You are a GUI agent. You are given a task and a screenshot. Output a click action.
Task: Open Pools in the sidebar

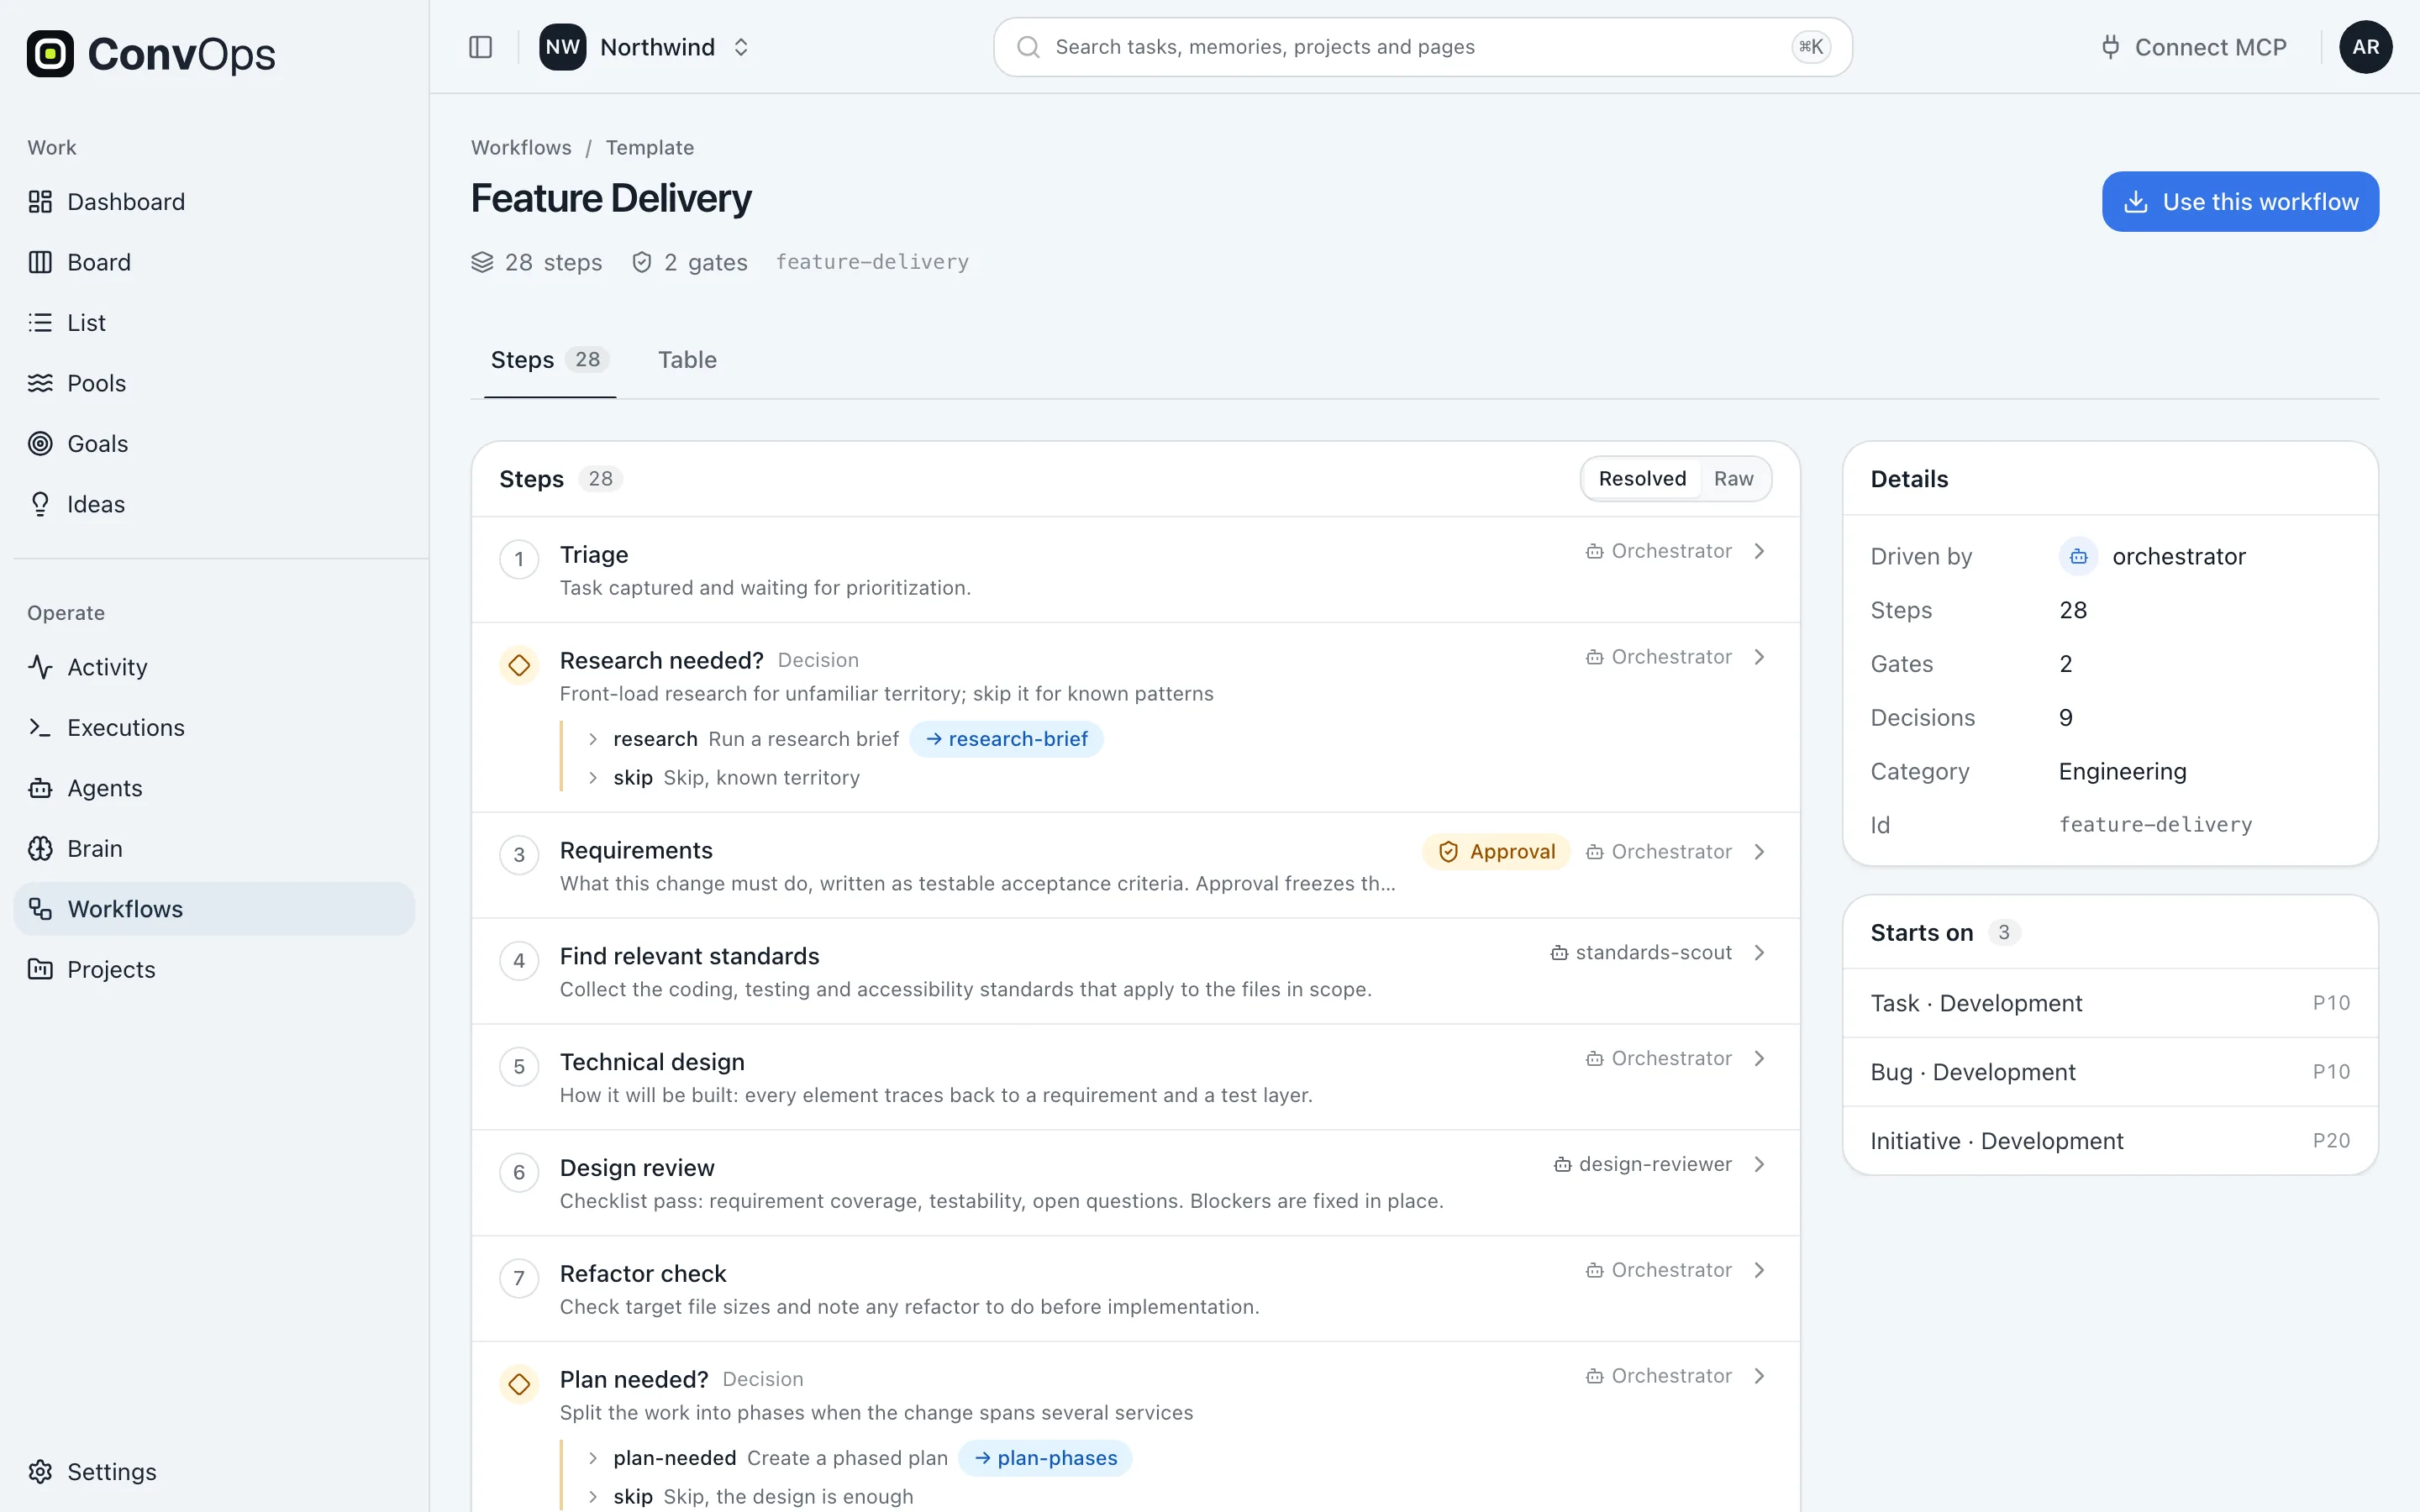click(214, 383)
